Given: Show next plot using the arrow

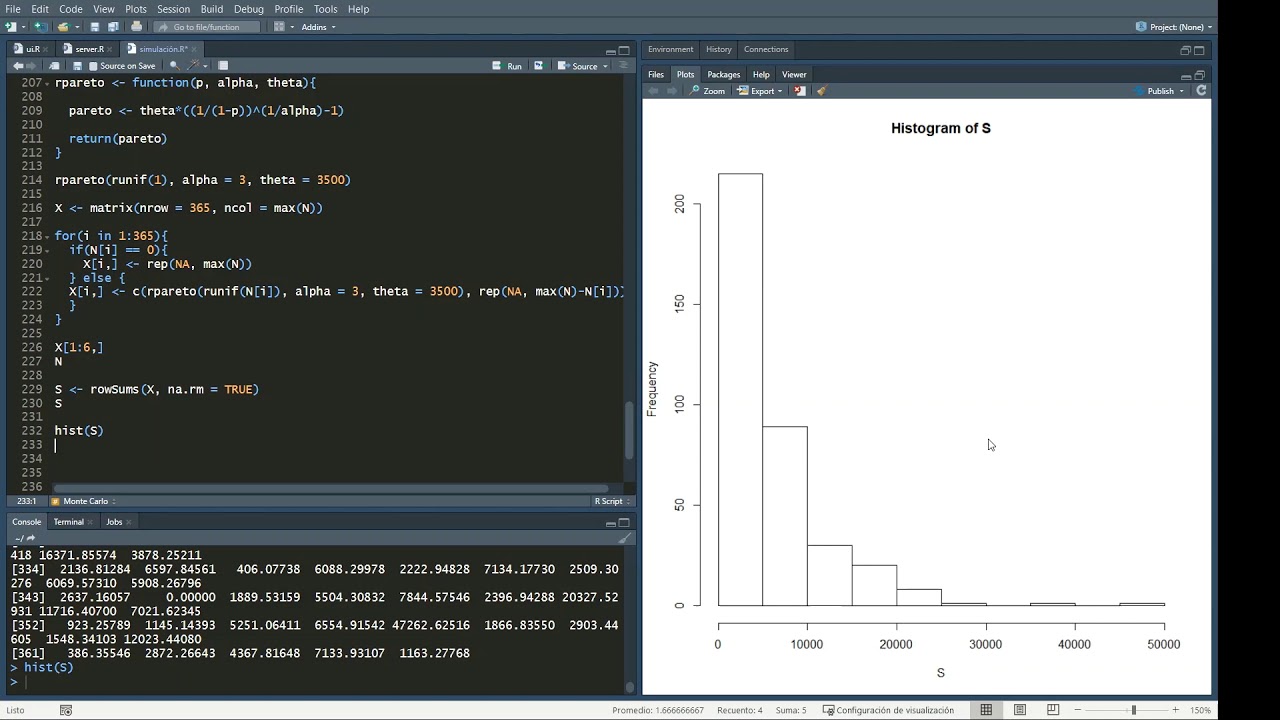Looking at the screenshot, I should 672,91.
